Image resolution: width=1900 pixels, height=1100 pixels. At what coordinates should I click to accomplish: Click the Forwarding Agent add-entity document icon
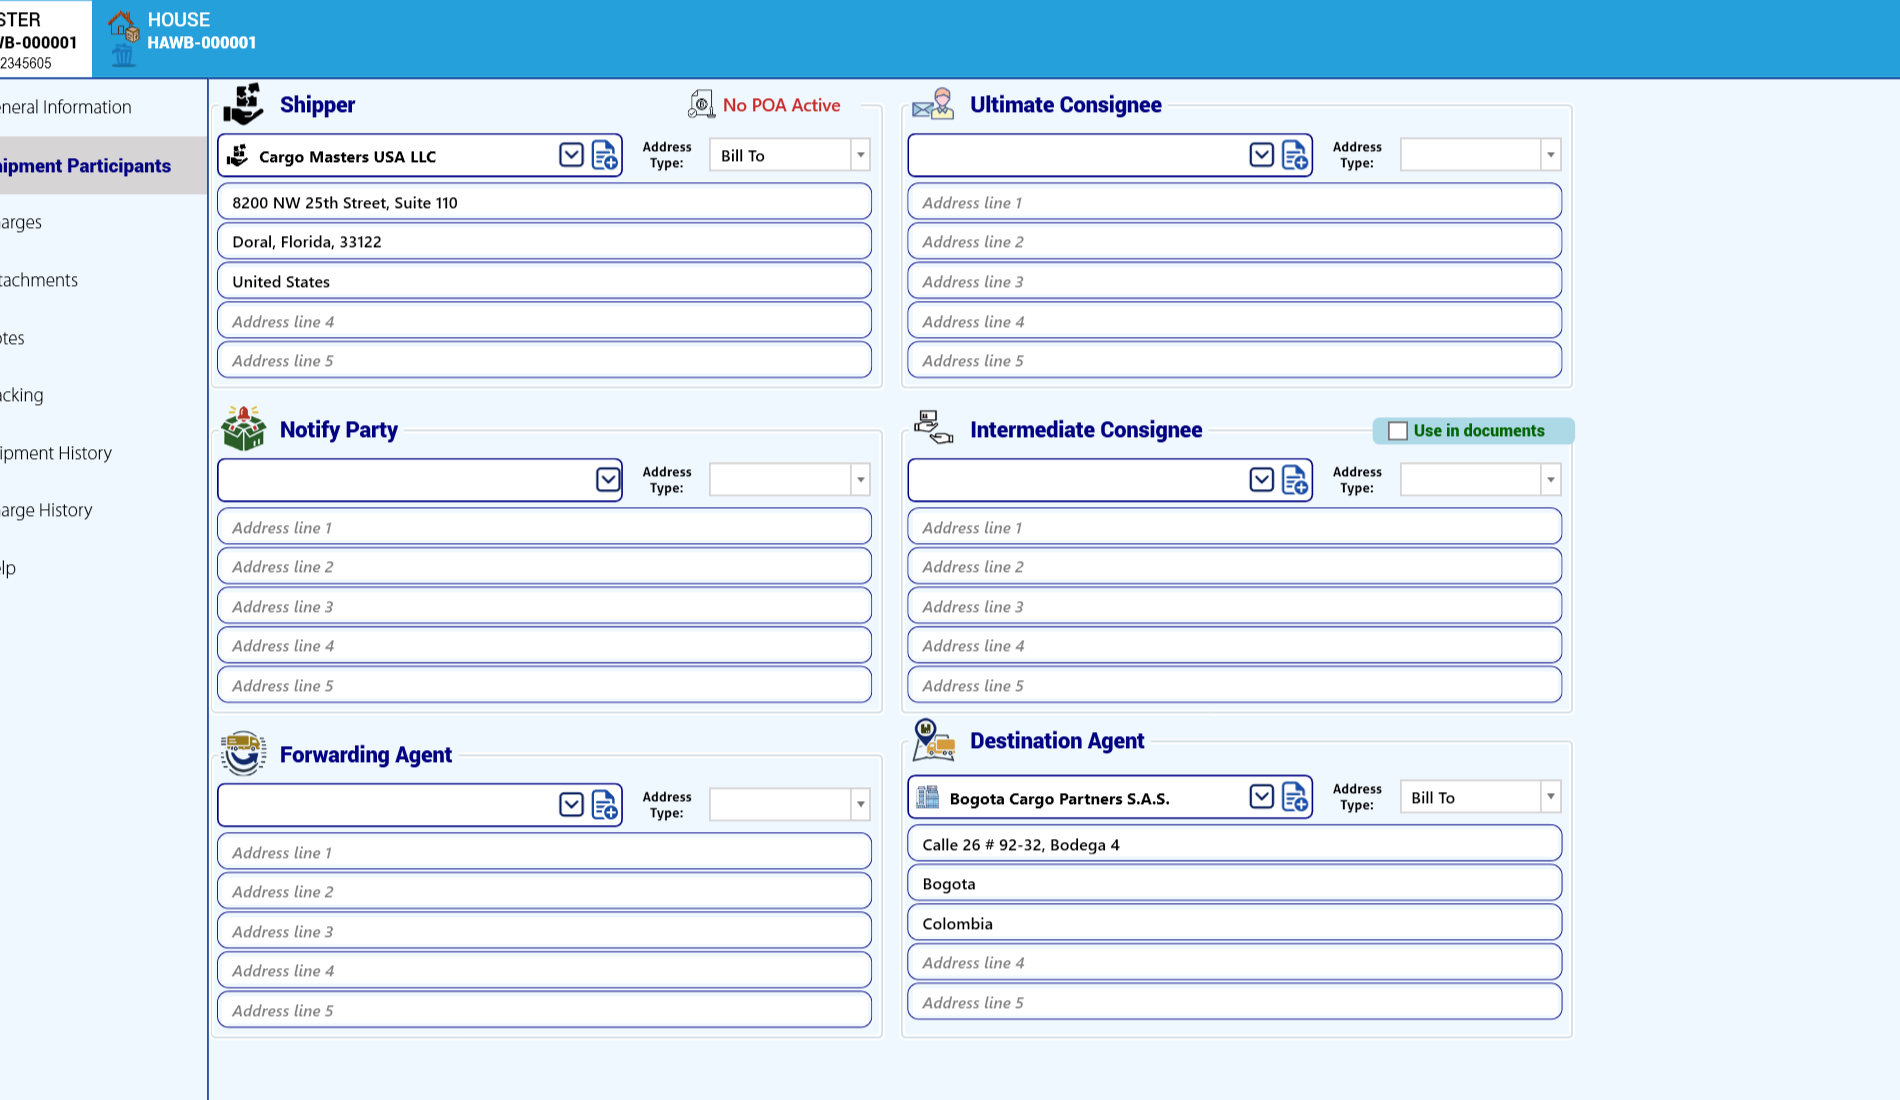(x=605, y=806)
